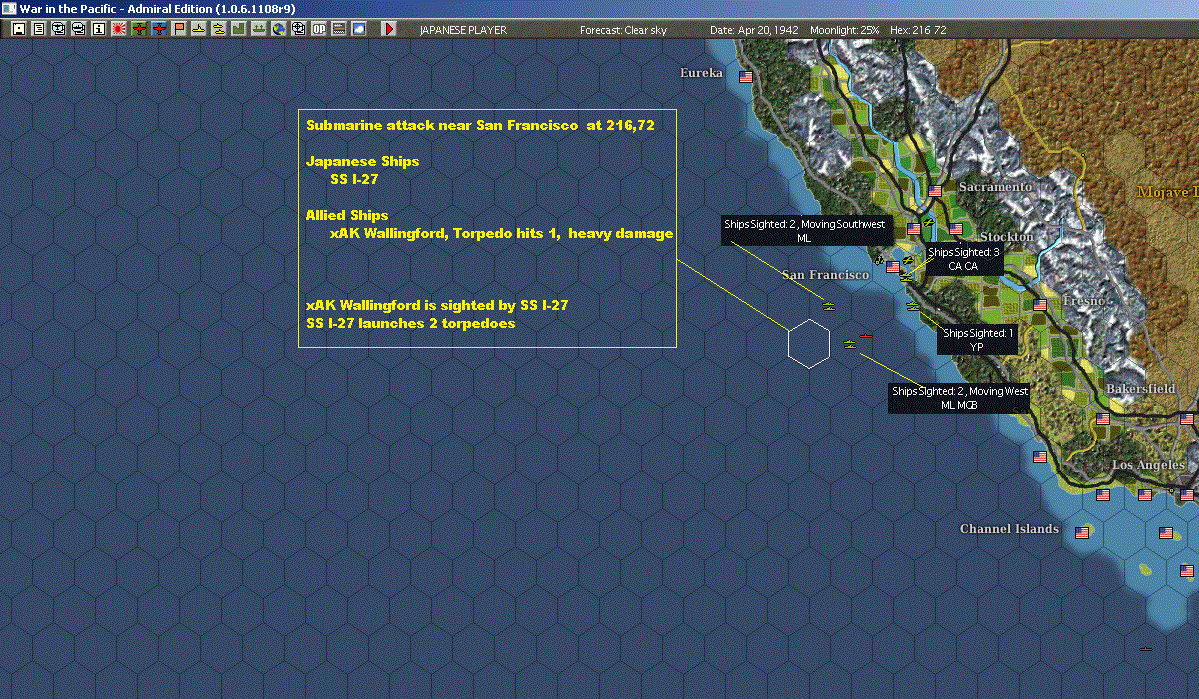
Task: Click the Japanese rising sun flag icon
Action: 119,29
